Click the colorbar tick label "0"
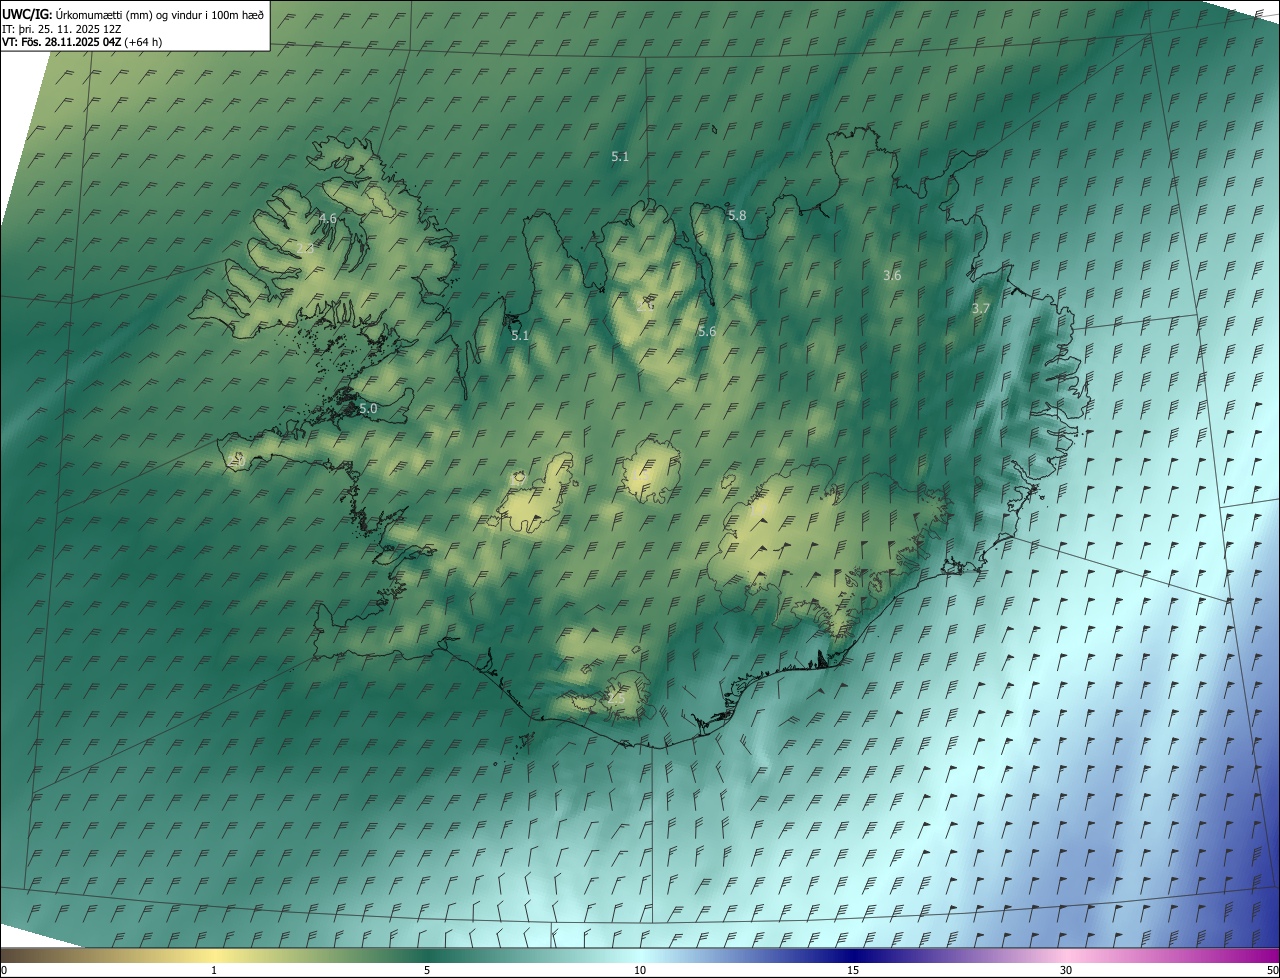 click(x=4, y=971)
